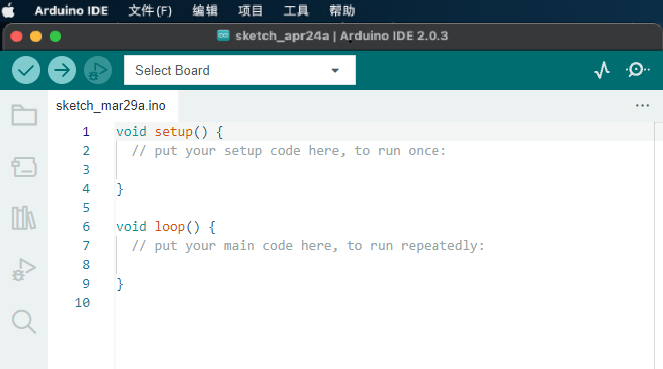Image resolution: width=663 pixels, height=369 pixels.
Task: Open the 项目 menu
Action: (250, 11)
